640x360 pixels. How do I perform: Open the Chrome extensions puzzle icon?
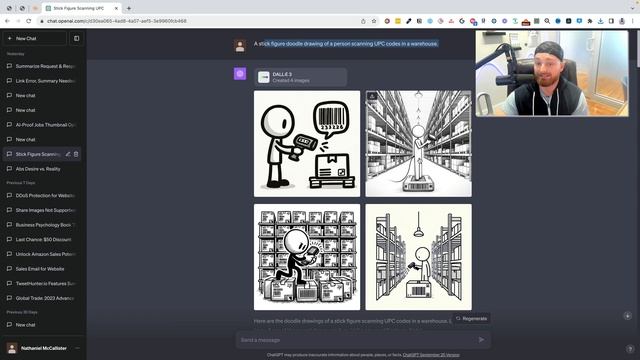[590, 21]
